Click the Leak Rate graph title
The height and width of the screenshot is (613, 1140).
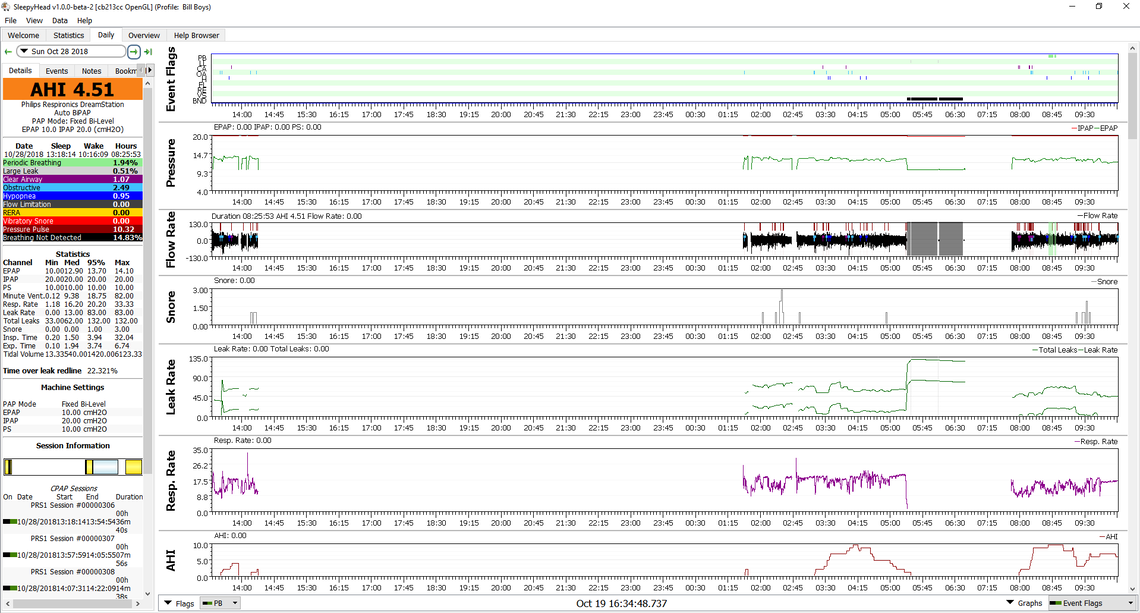tap(172, 388)
